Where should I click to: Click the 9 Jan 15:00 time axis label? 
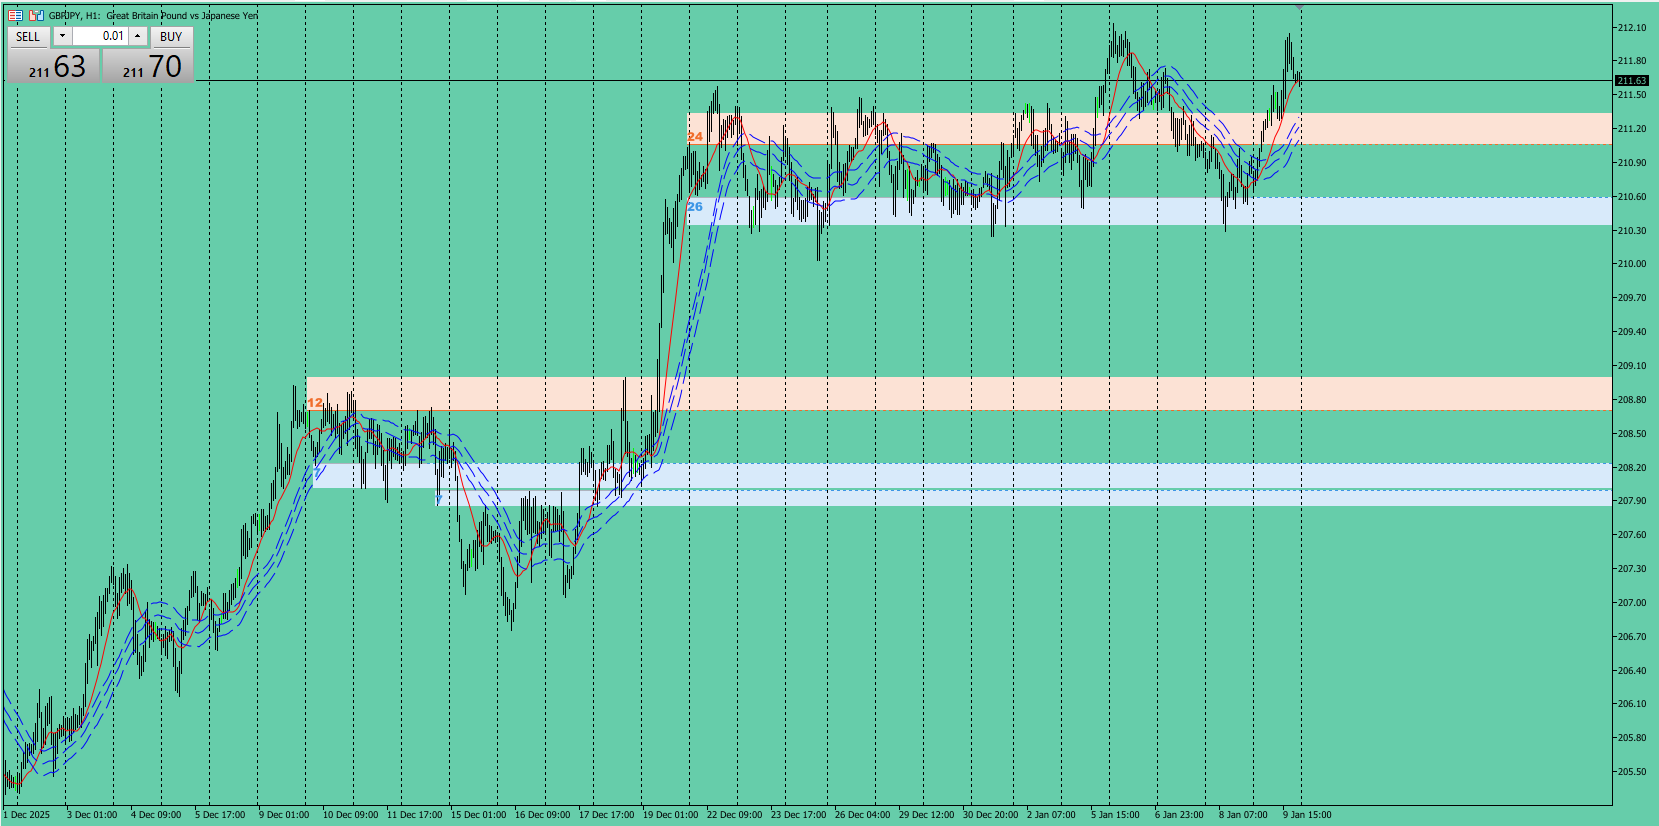pos(1307,814)
